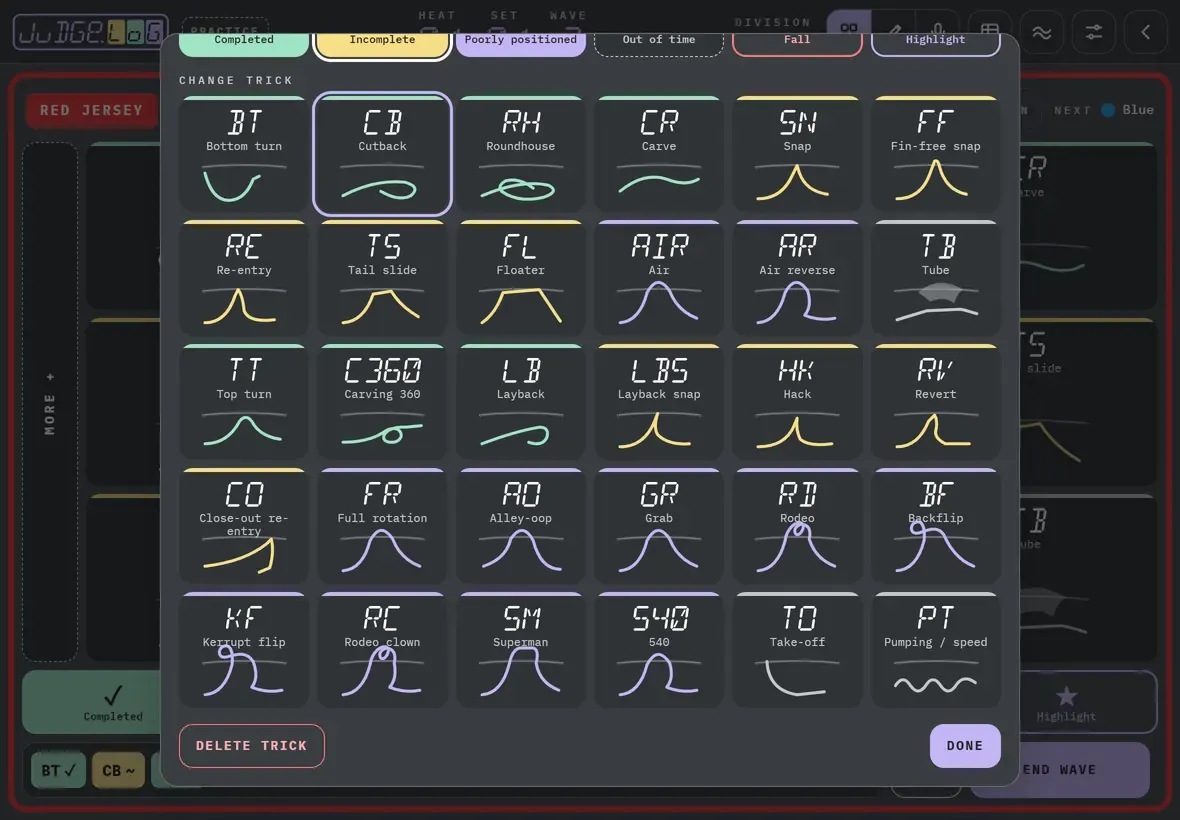This screenshot has width=1180, height=820.
Task: Toggle the Fall status option
Action: pos(797,43)
